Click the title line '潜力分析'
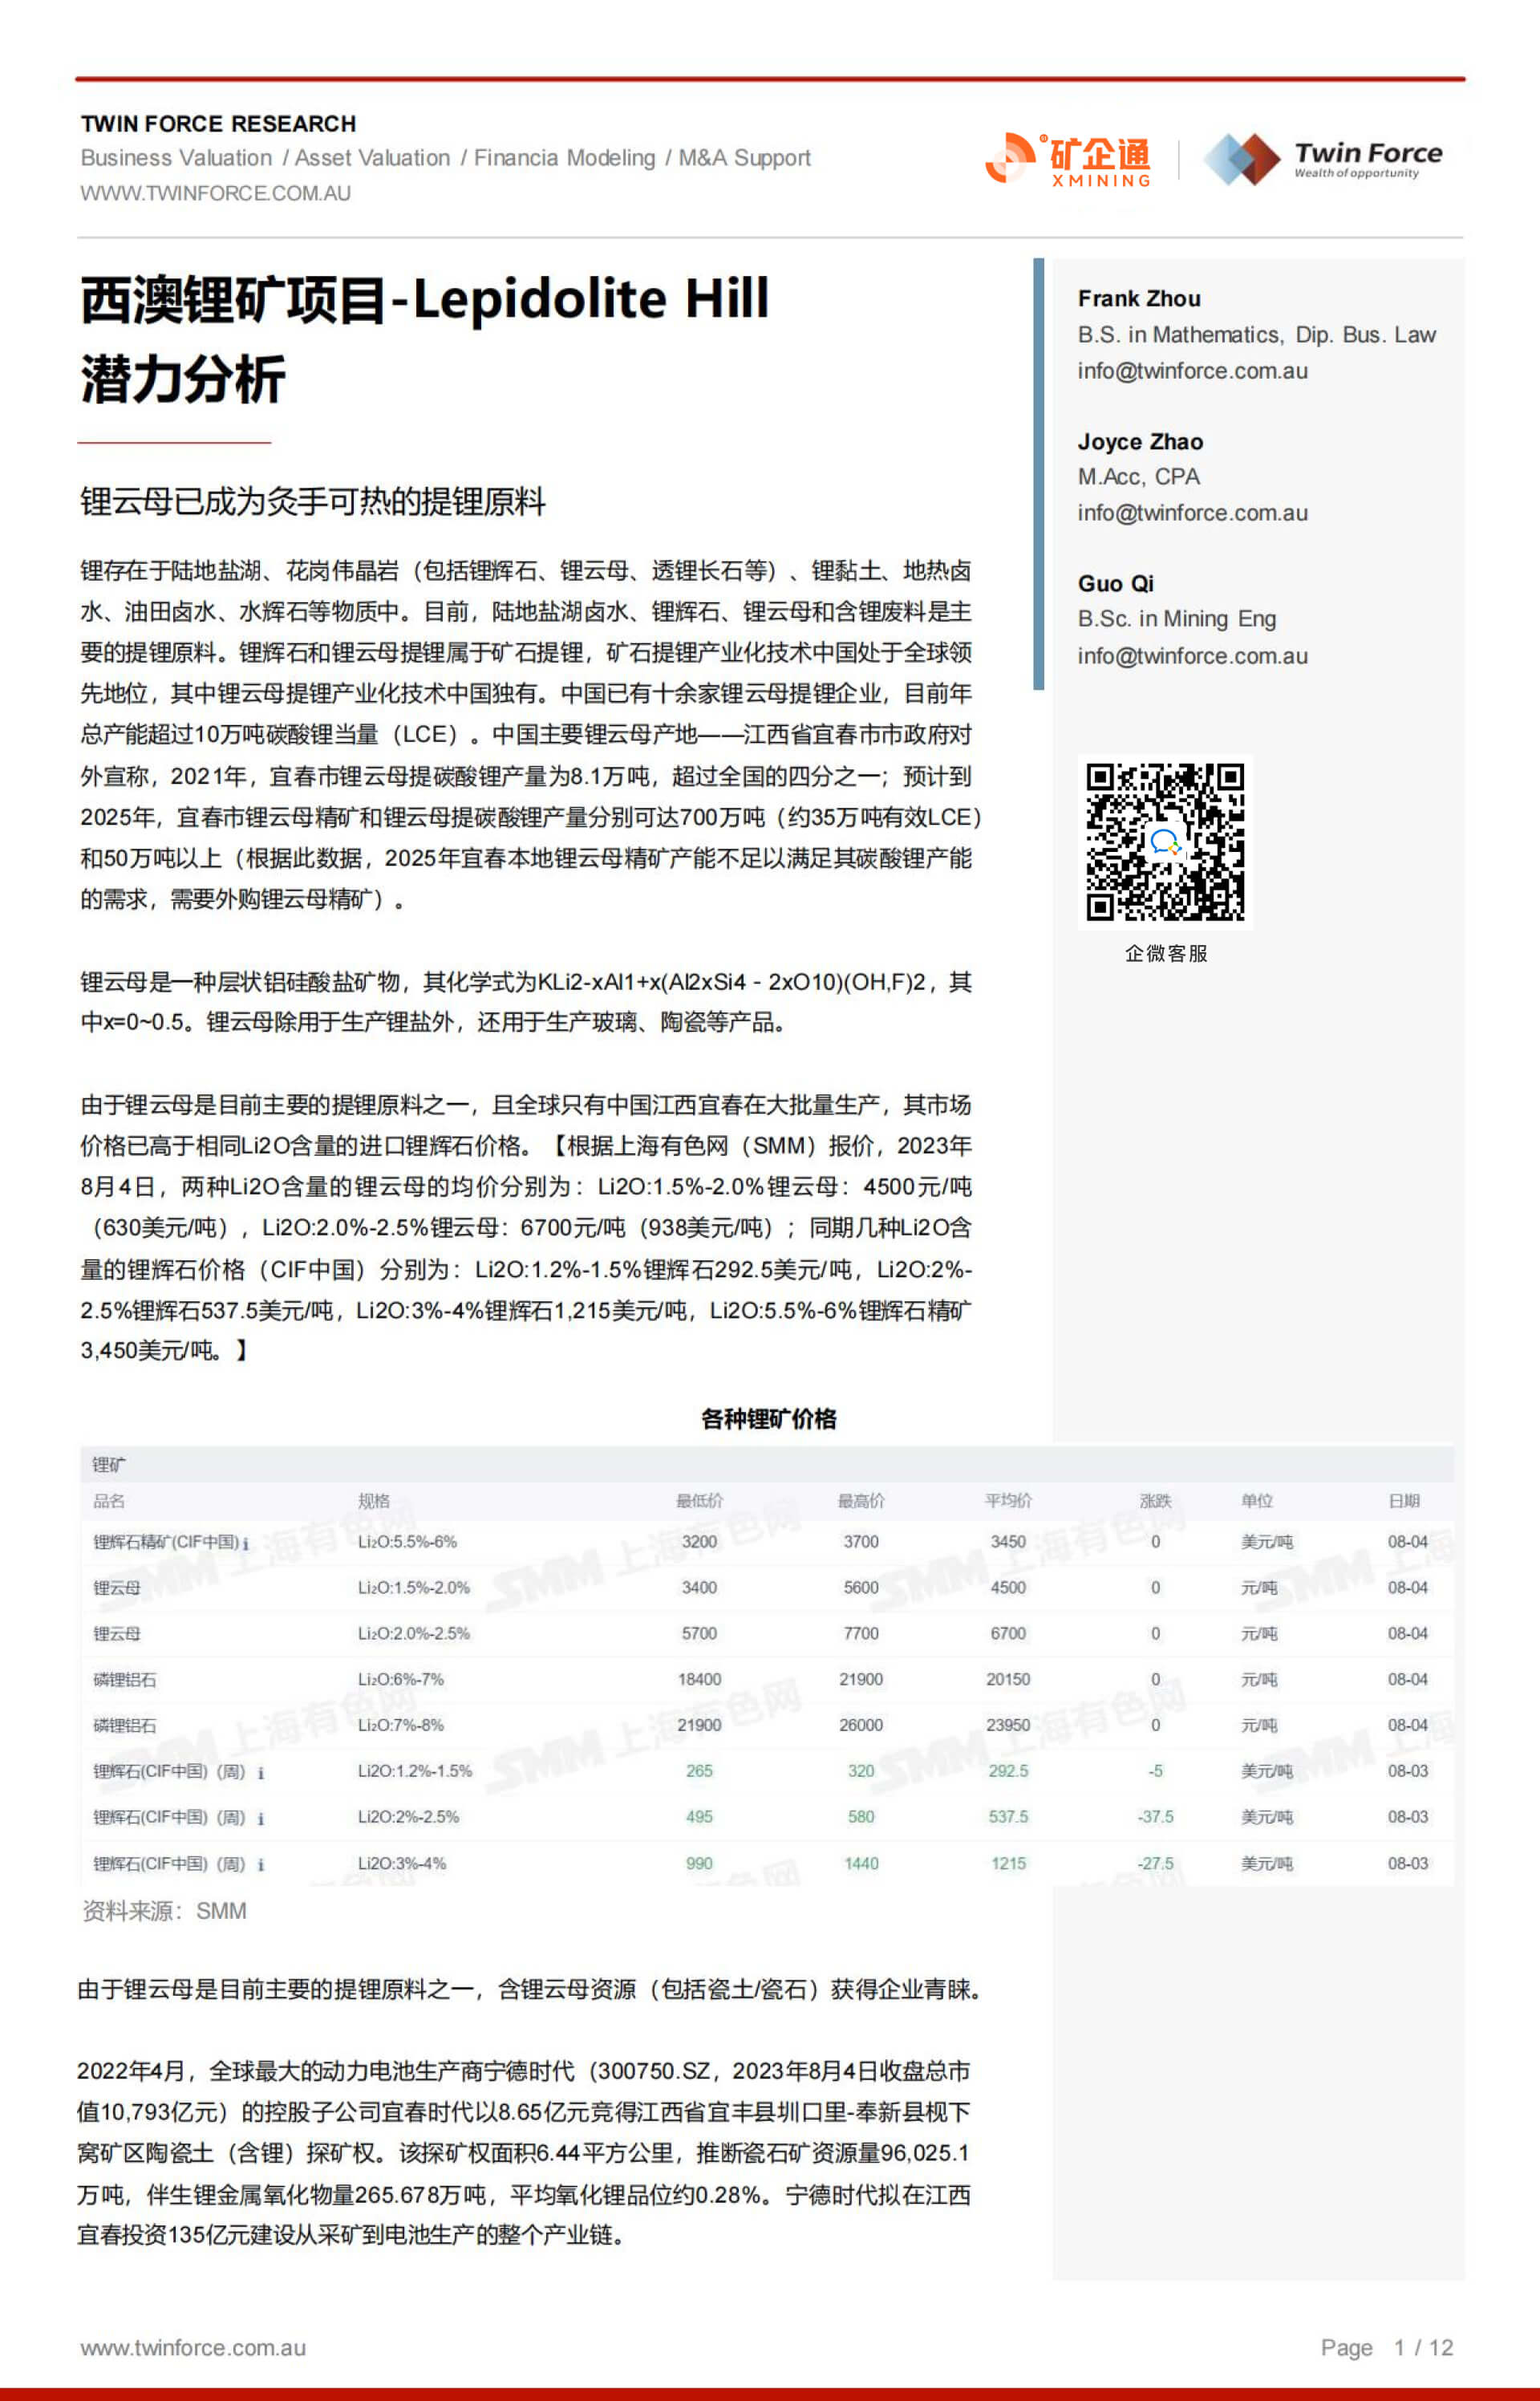This screenshot has height=2401, width=1540. tap(183, 379)
